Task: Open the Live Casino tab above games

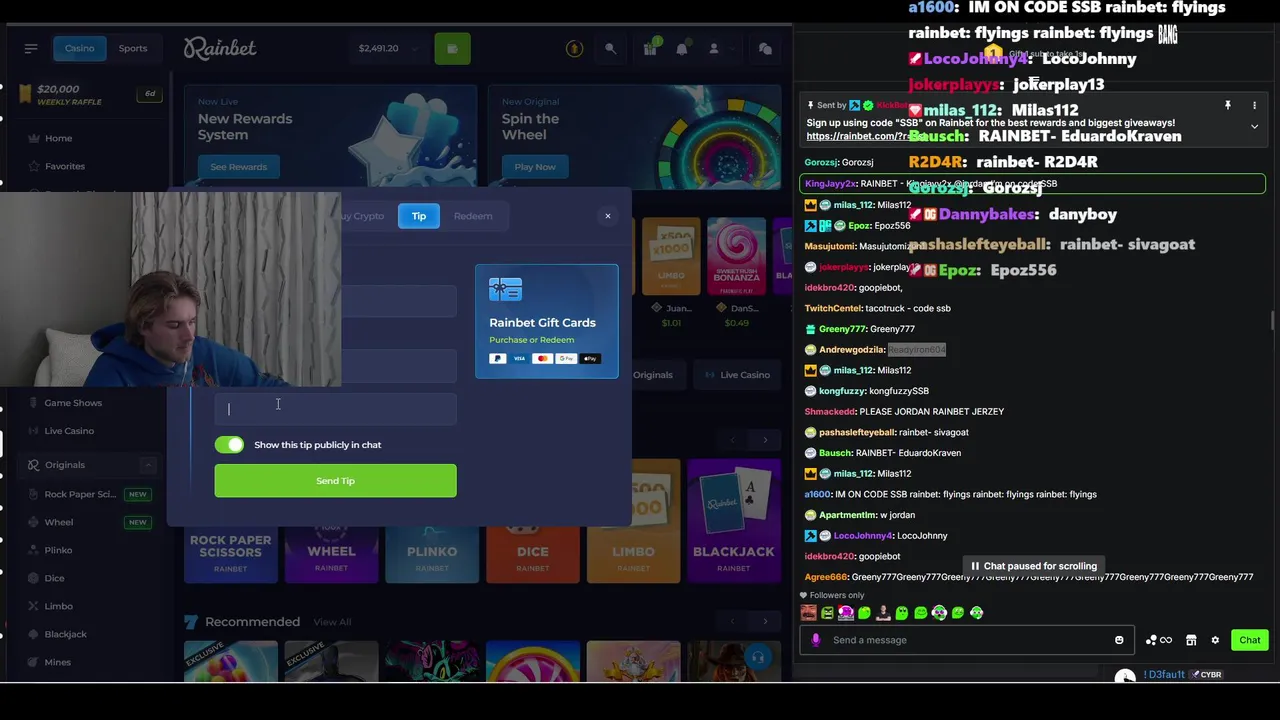Action: pyautogui.click(x=737, y=375)
